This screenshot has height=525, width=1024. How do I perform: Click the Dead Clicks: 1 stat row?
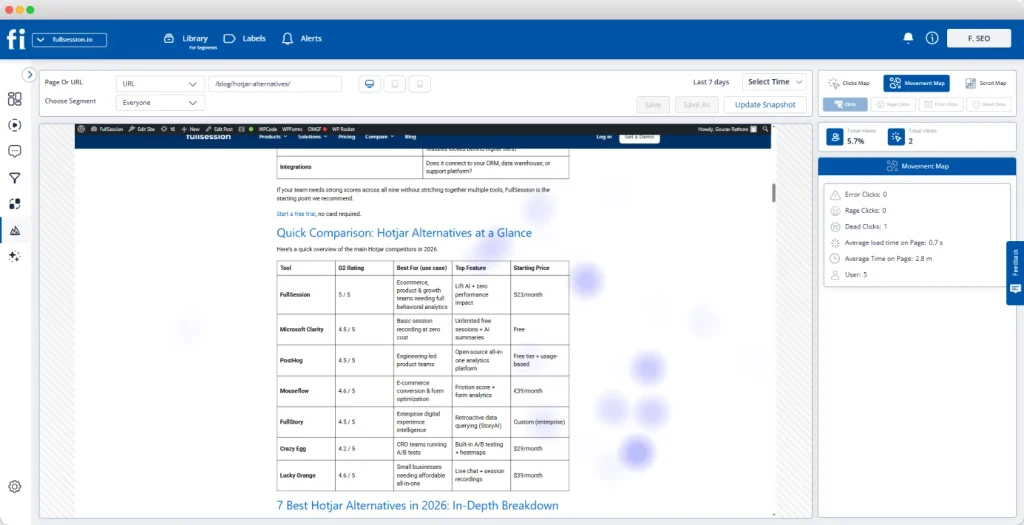[858, 227]
